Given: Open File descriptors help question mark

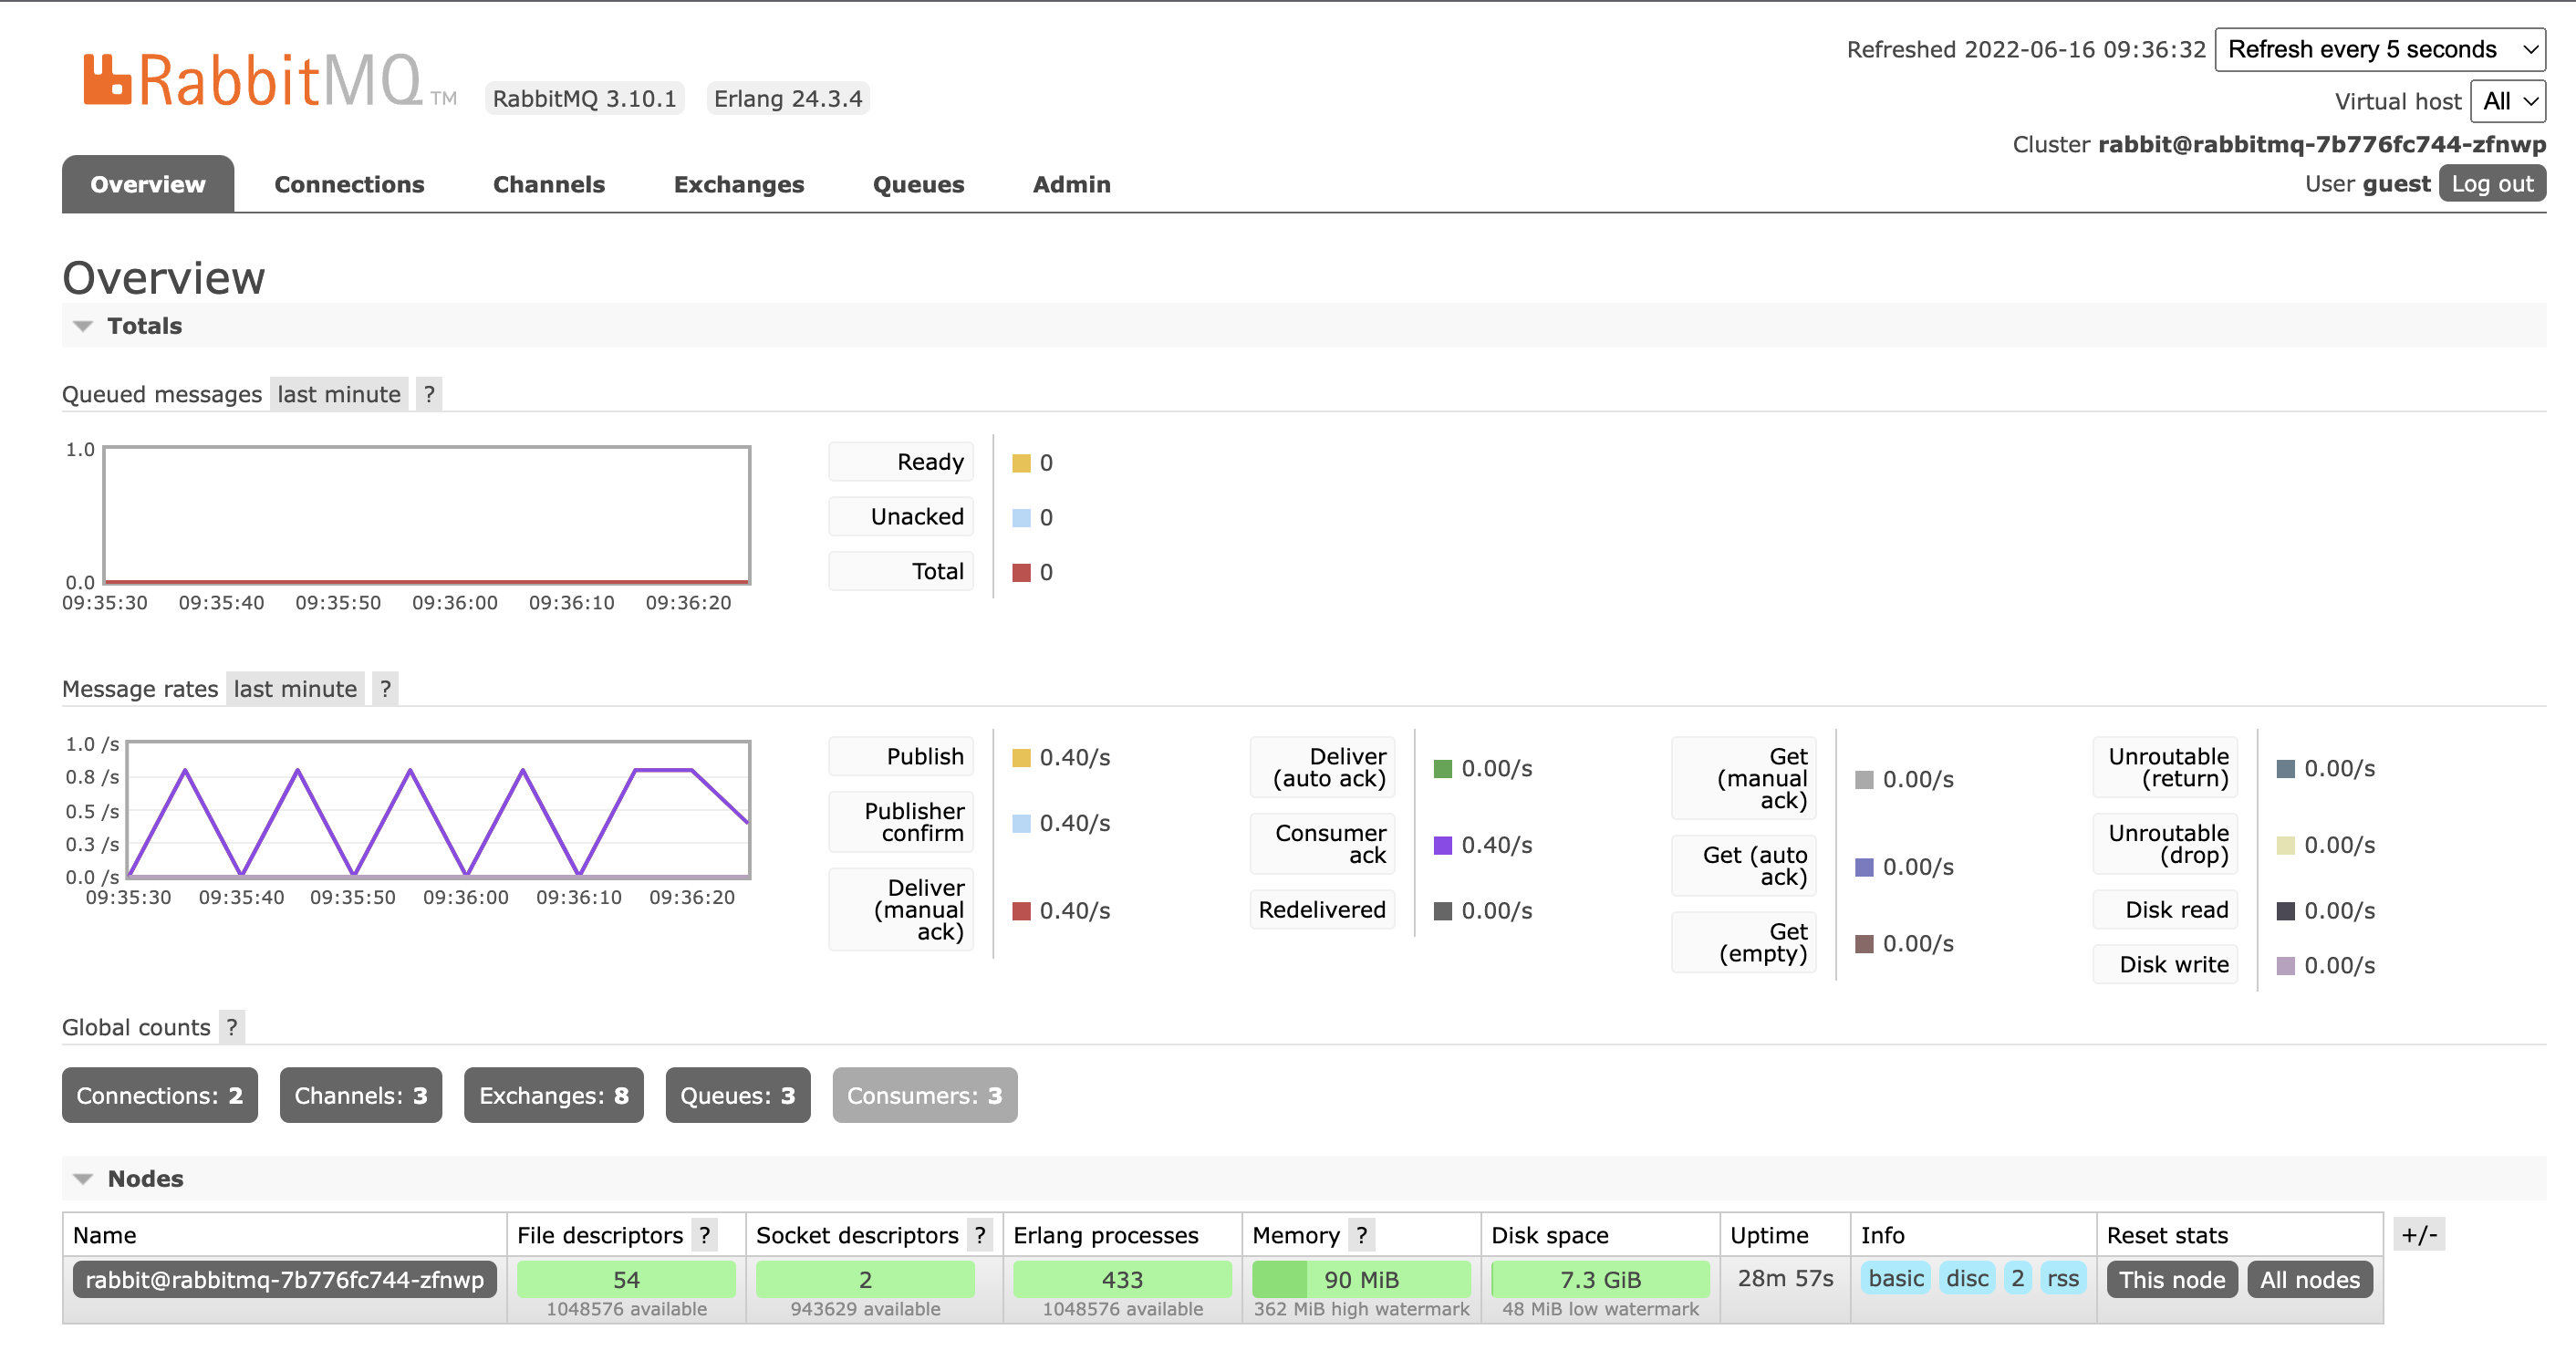Looking at the screenshot, I should (705, 1235).
